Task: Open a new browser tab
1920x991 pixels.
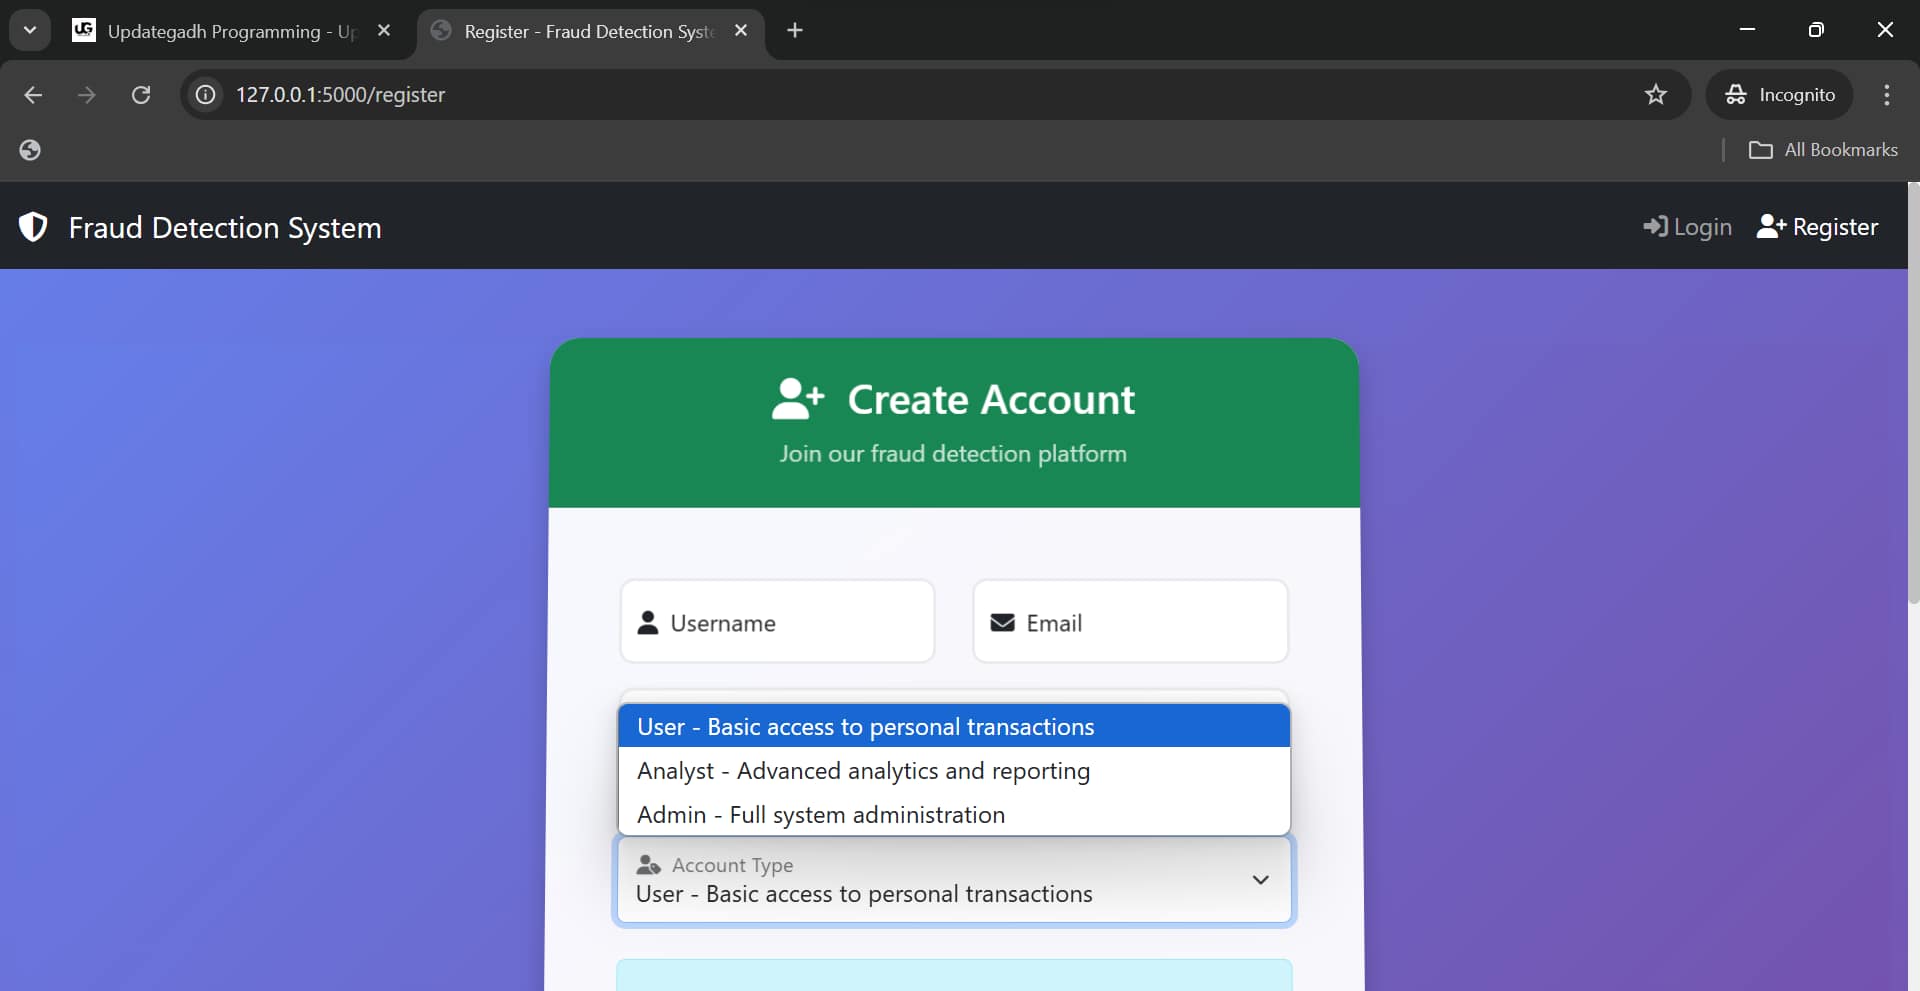Action: pos(795,31)
